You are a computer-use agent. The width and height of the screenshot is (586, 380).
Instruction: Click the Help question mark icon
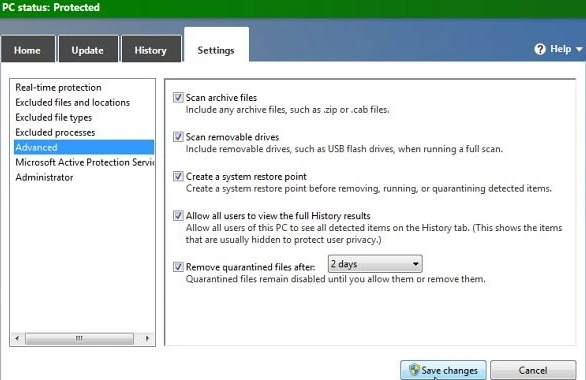tap(540, 49)
